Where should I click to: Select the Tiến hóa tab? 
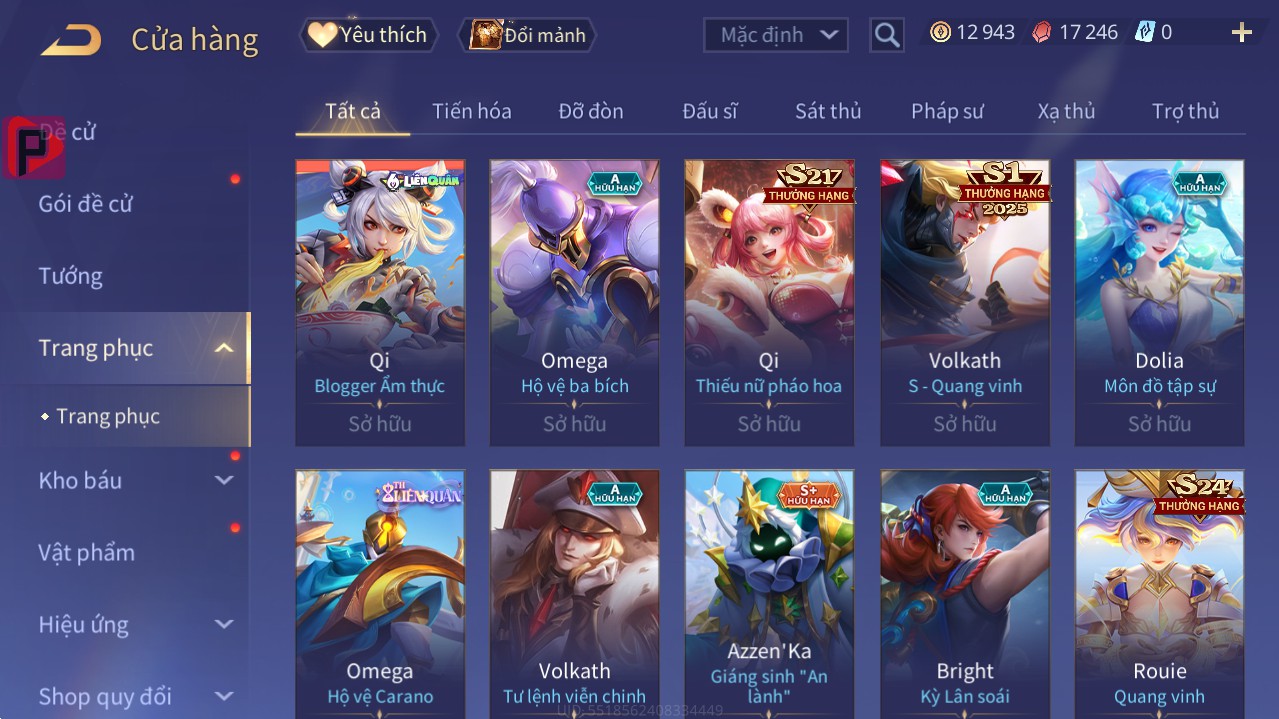pyautogui.click(x=471, y=111)
